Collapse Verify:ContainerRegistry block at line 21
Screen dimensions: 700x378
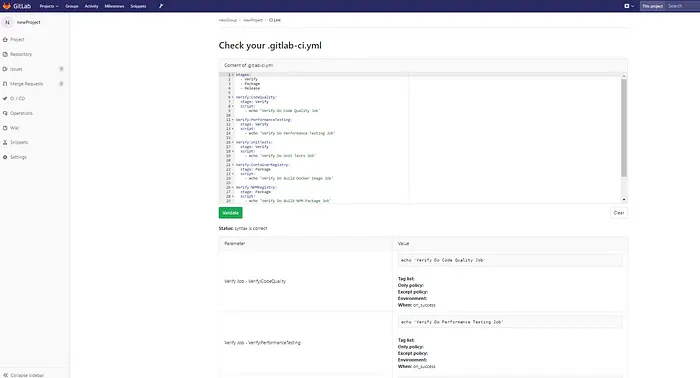coord(233,165)
